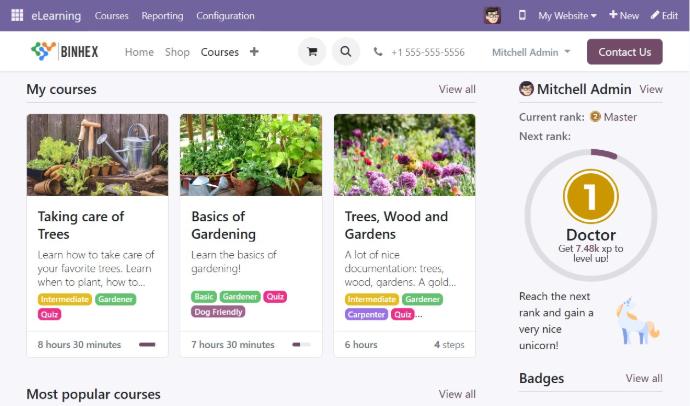Click Basics of Gardening progress bar

tap(300, 344)
